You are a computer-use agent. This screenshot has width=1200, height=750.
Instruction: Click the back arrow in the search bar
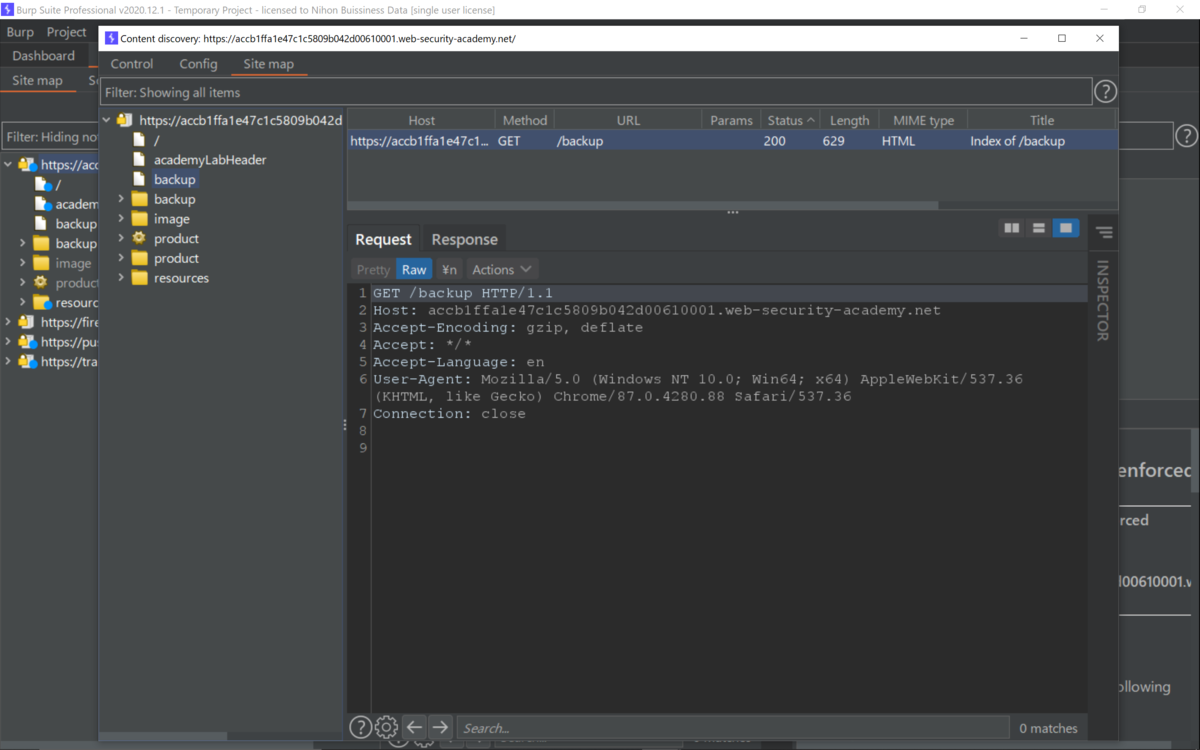[x=414, y=727]
